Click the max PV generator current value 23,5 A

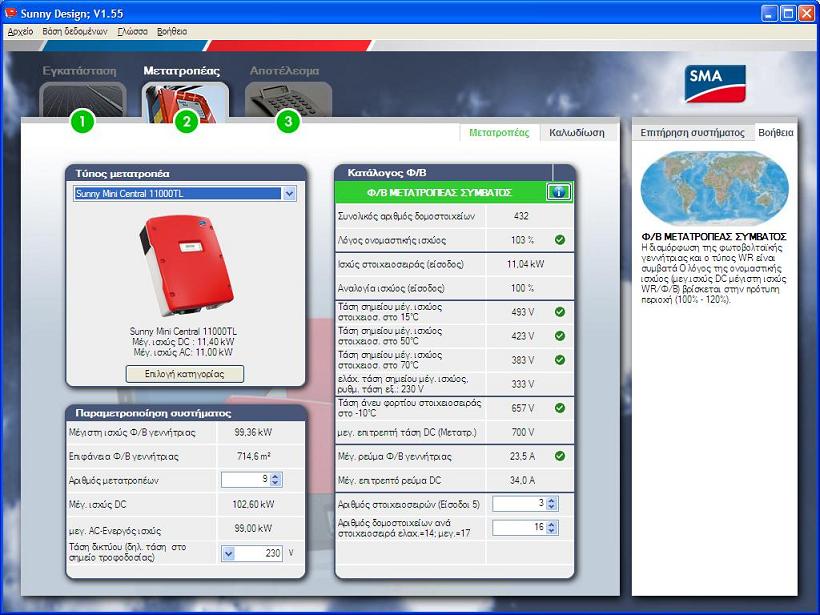coord(522,456)
